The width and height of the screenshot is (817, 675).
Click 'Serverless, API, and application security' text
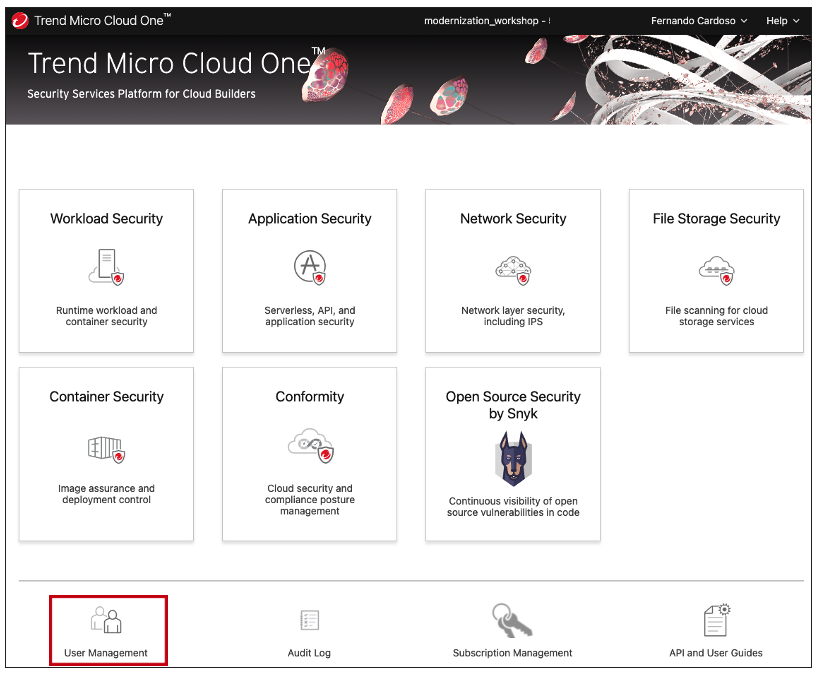310,316
